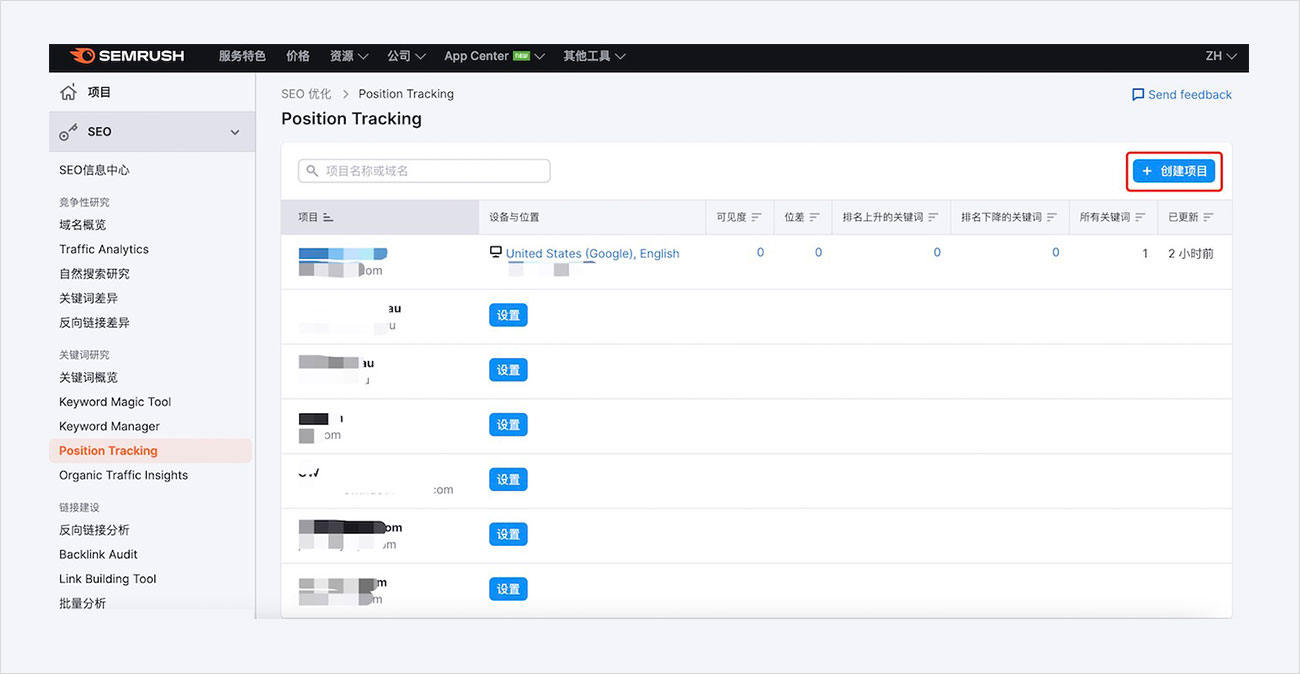Go to 反向链接分析
The width and height of the screenshot is (1300, 674).
pyautogui.click(x=94, y=530)
